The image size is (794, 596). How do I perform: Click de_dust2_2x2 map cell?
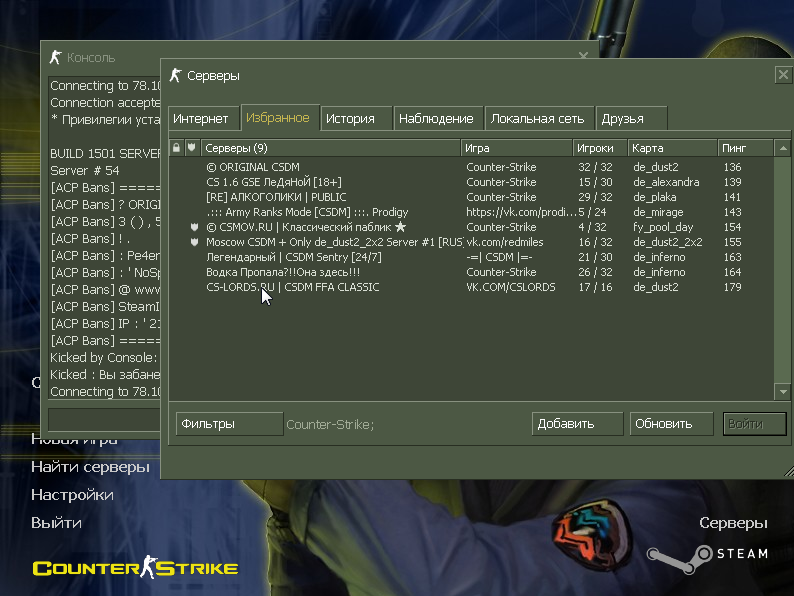tap(667, 242)
